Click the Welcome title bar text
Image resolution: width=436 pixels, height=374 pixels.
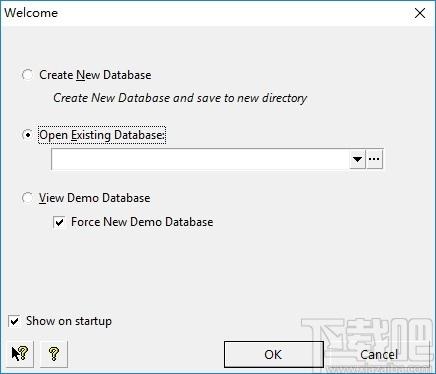click(x=31, y=13)
